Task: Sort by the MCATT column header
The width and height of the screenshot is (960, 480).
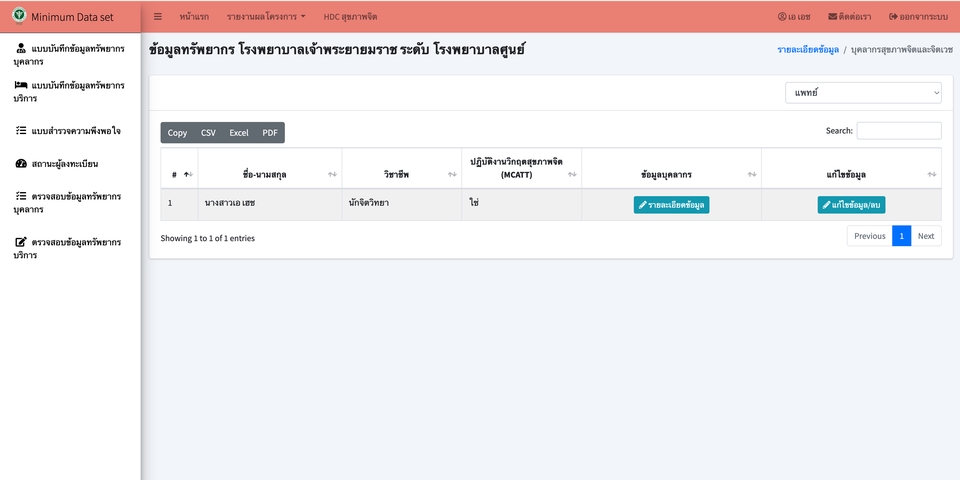Action: tap(522, 168)
